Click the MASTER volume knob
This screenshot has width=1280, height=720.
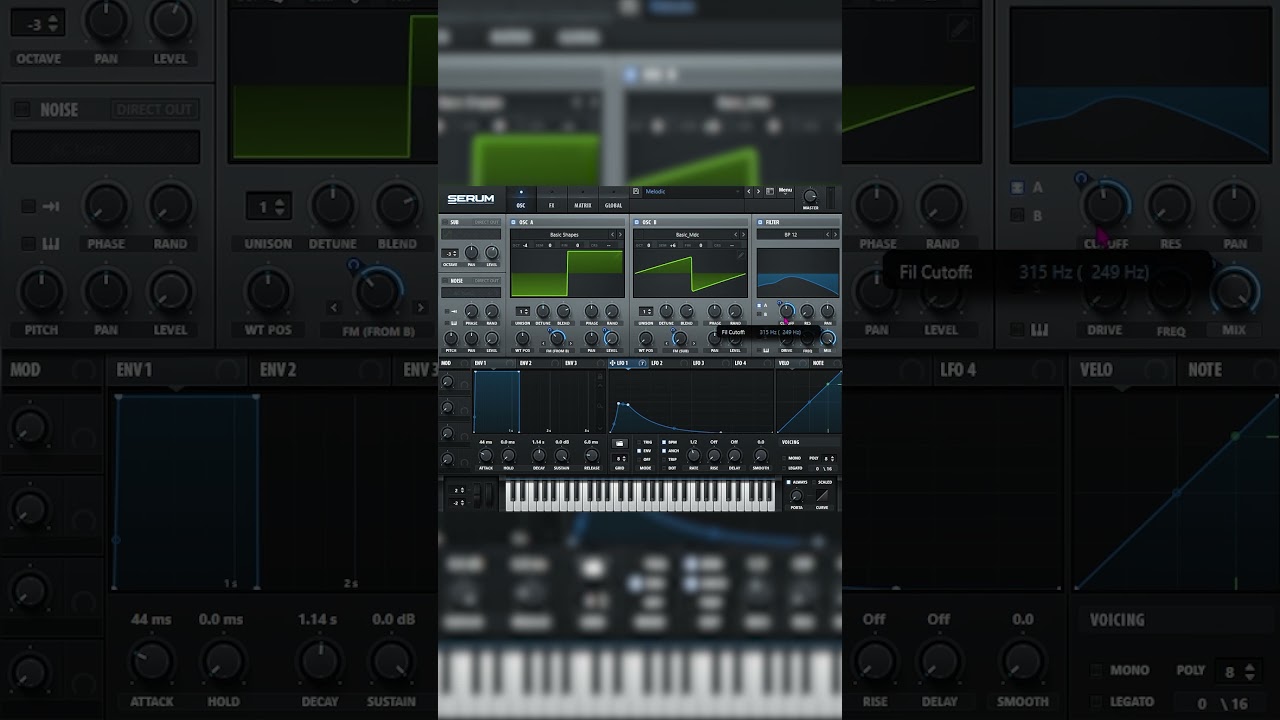810,196
